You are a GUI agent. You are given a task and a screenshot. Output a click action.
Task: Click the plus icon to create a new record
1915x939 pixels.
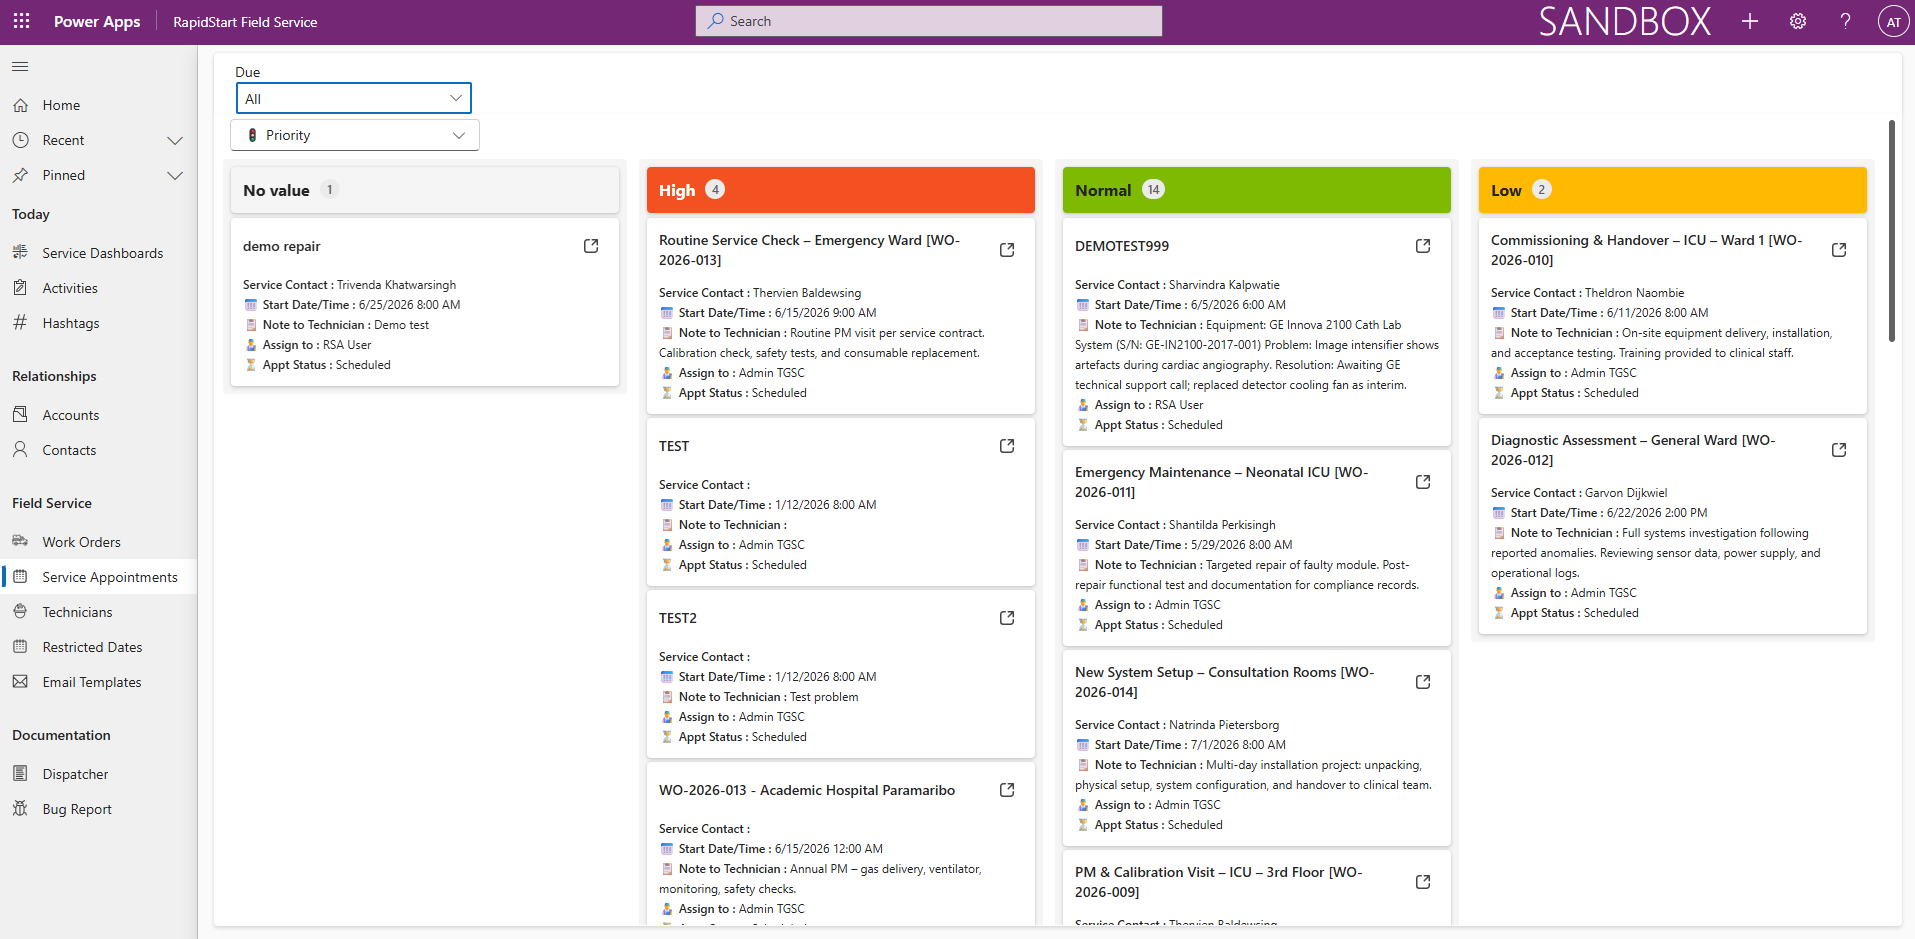tap(1750, 21)
